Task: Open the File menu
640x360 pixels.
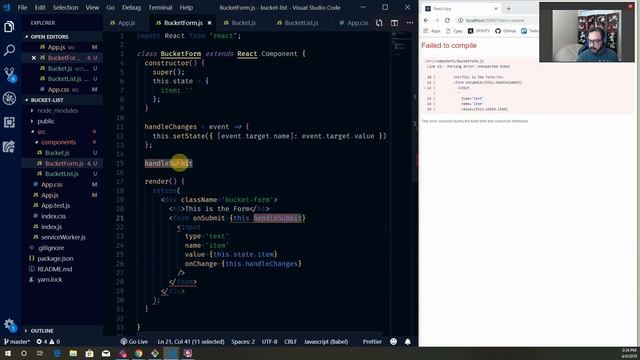Action: 22,7
